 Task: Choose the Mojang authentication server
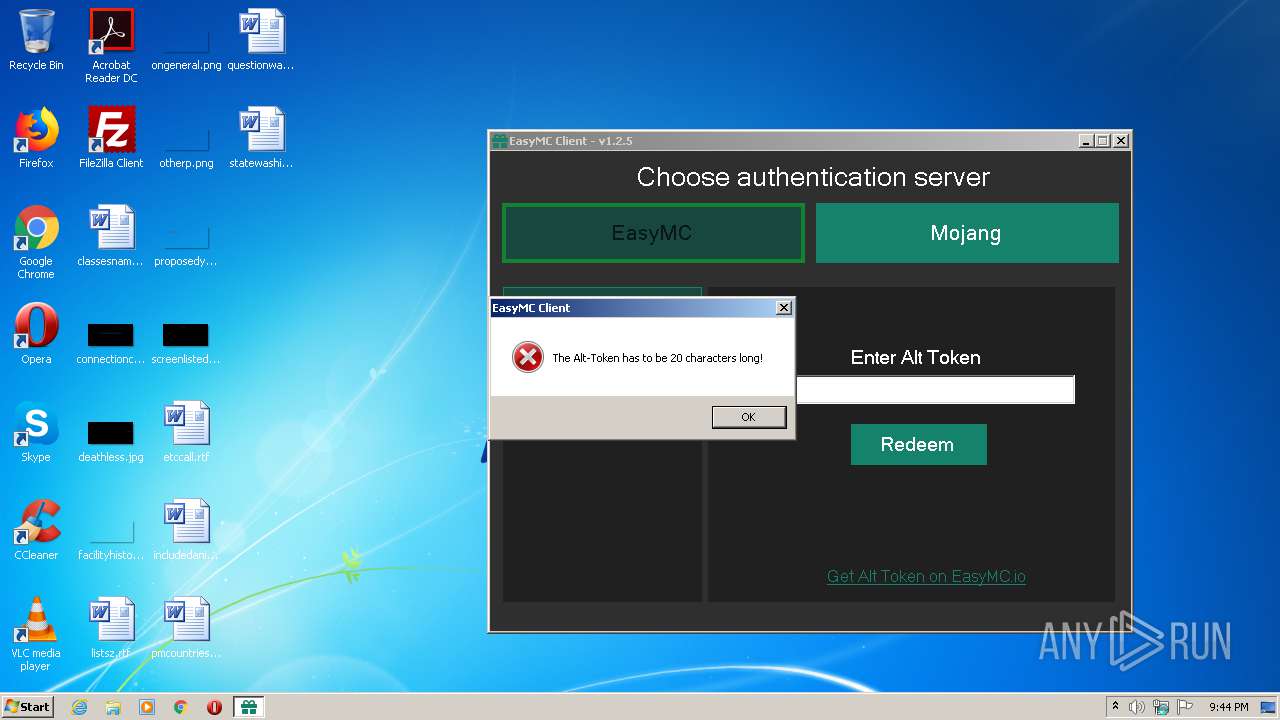(967, 233)
